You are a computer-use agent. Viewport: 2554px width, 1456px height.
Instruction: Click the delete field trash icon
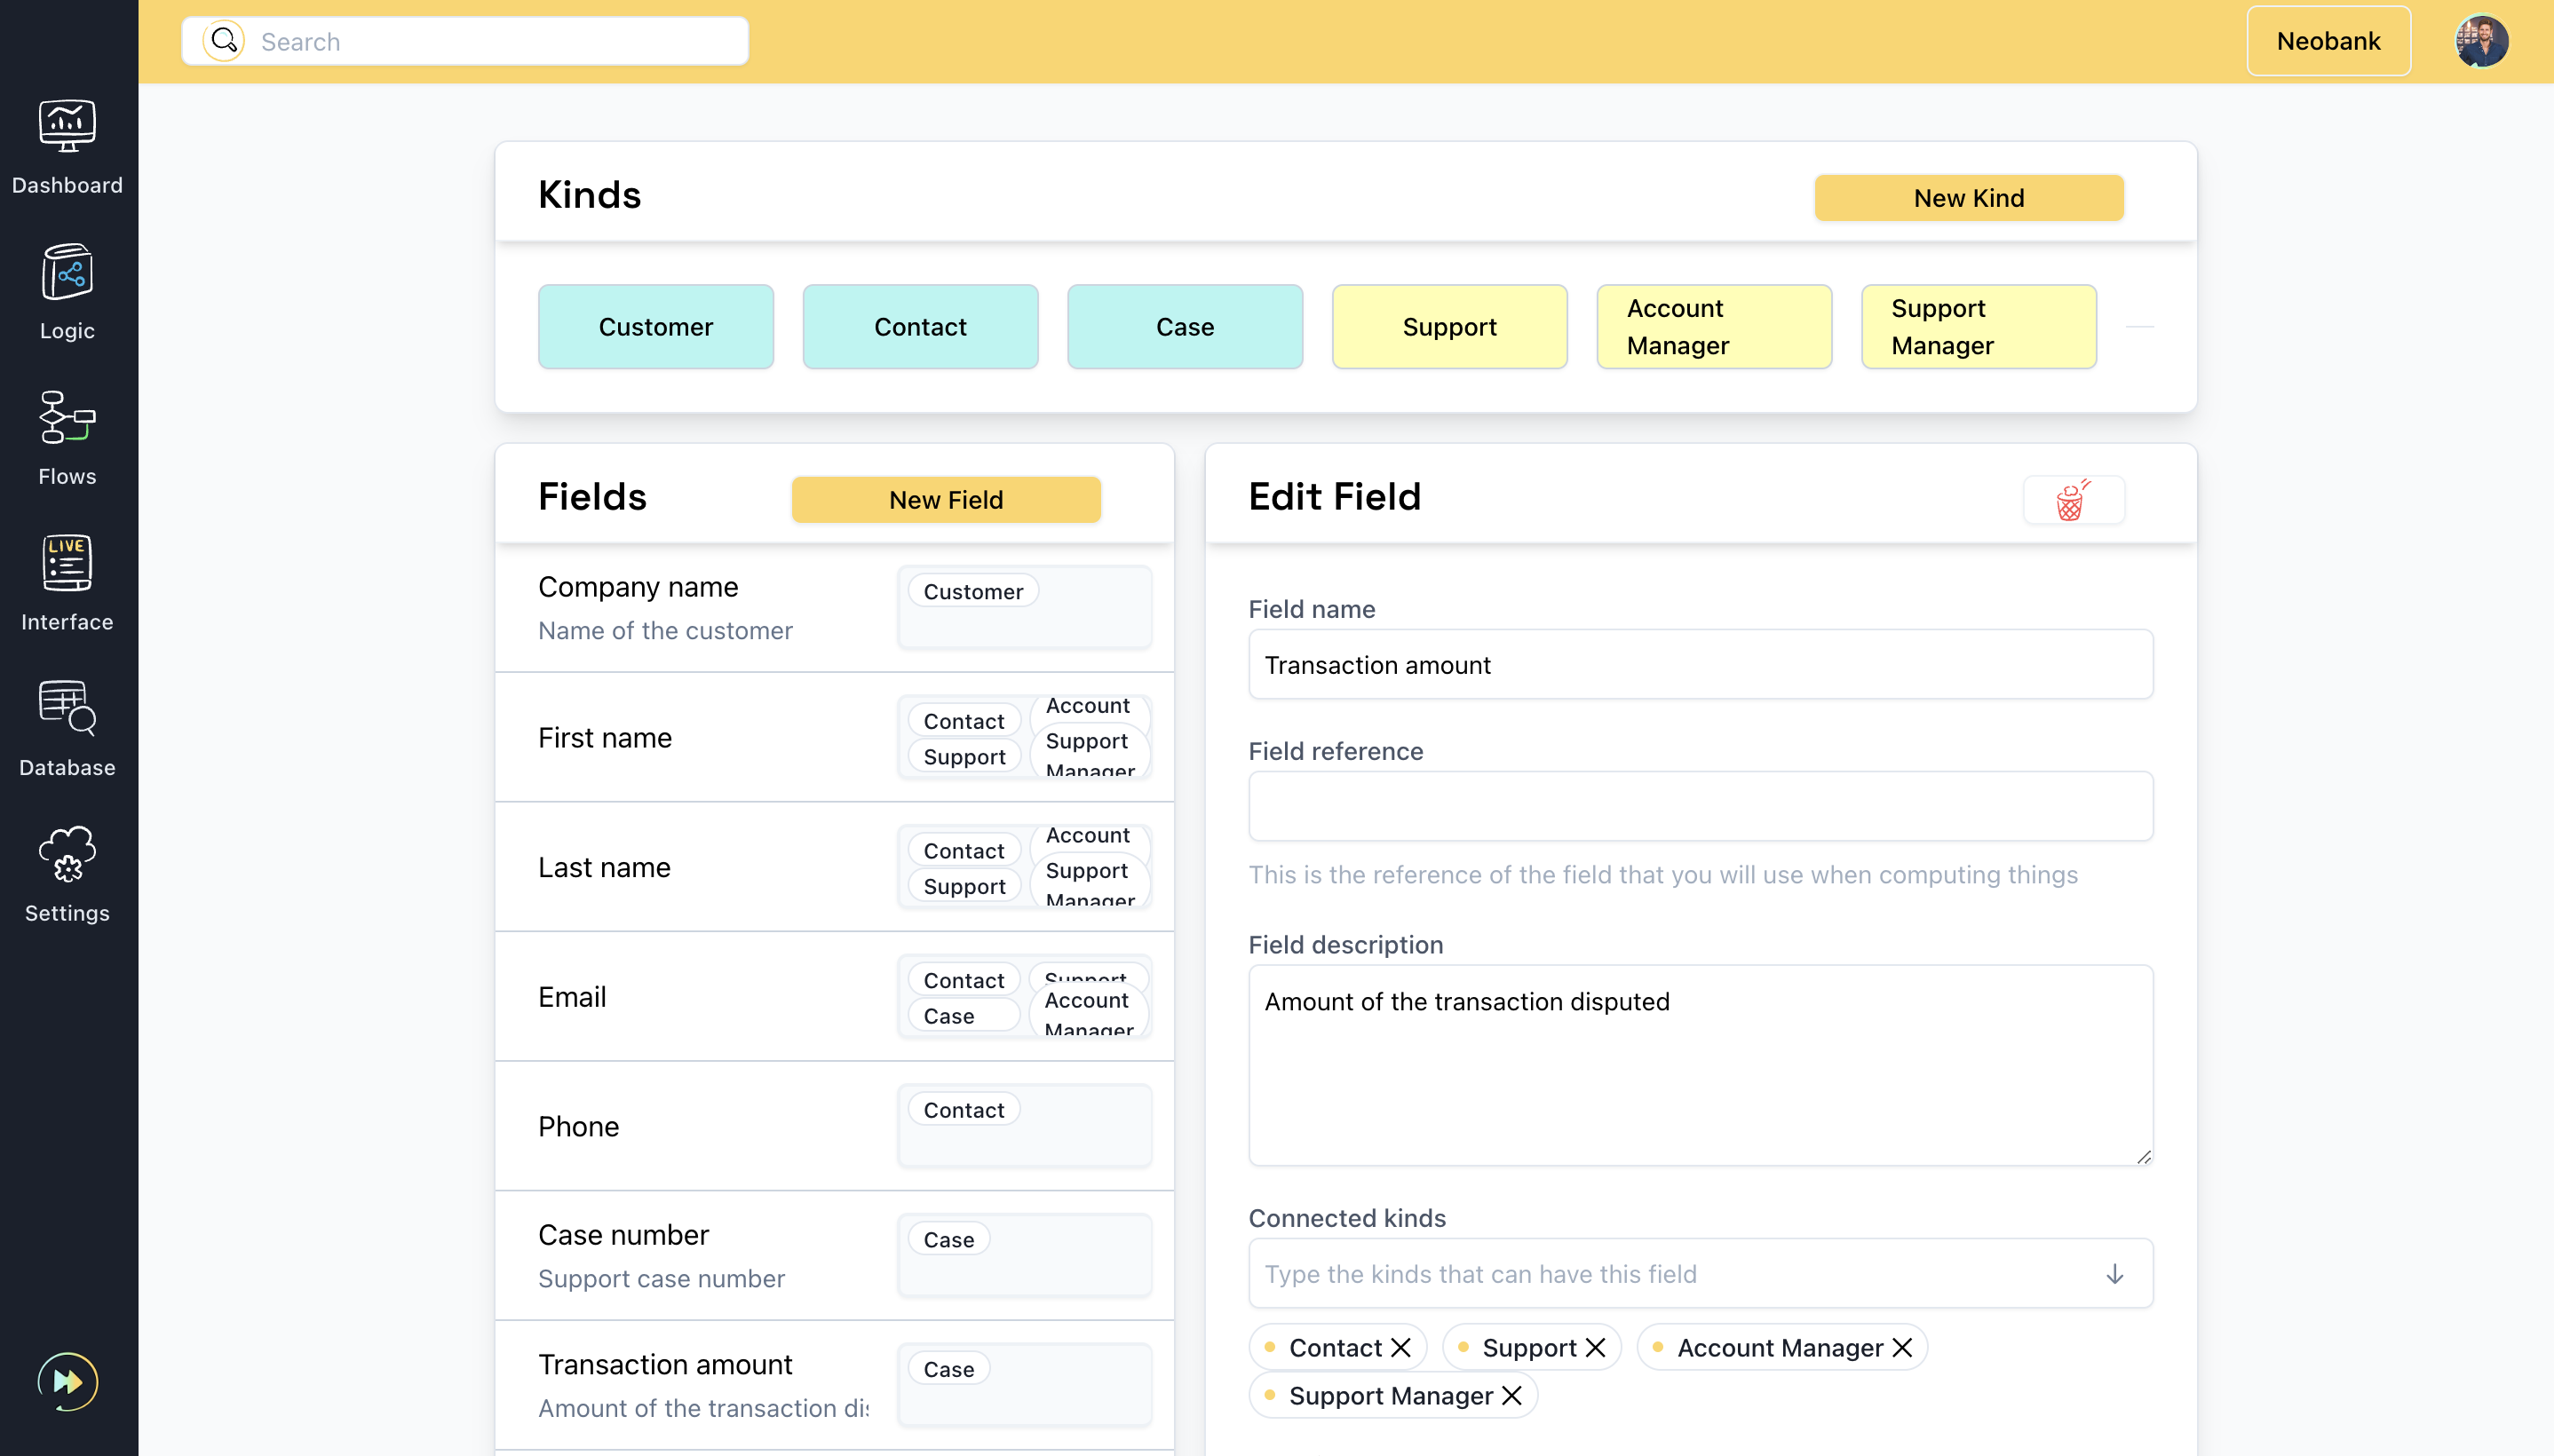point(2072,500)
